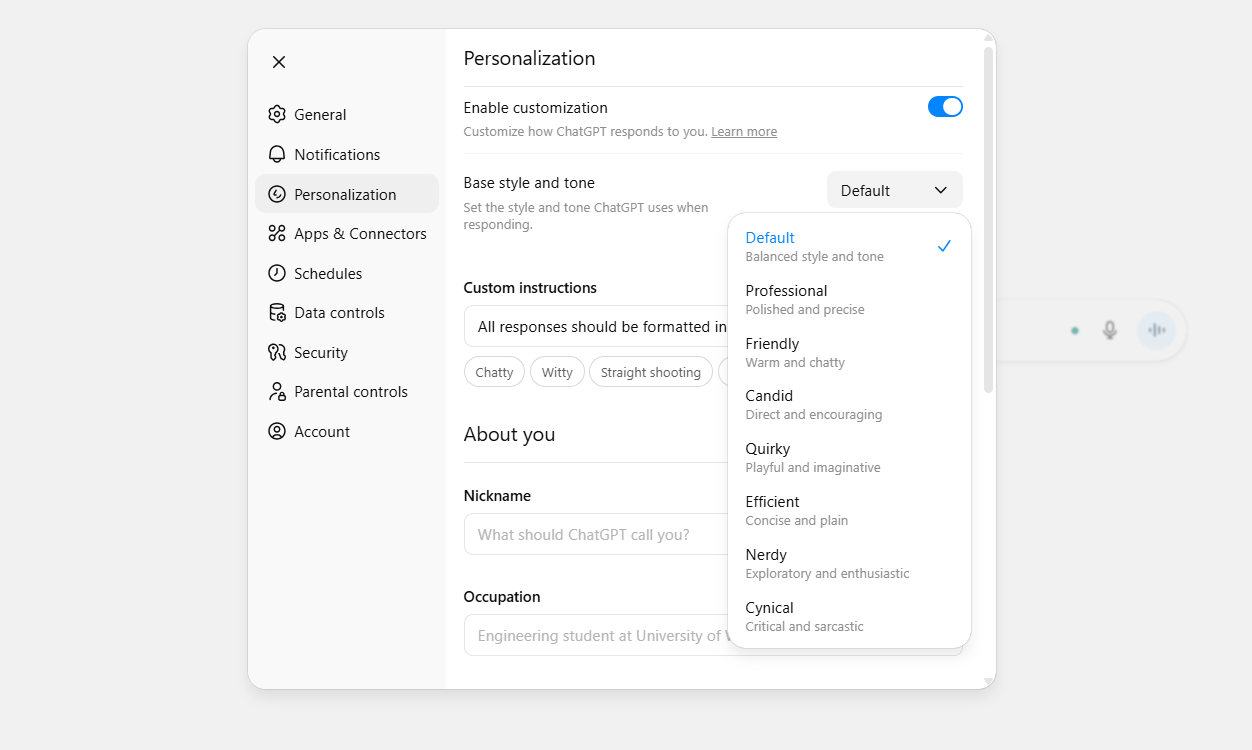The height and width of the screenshot is (750, 1252).
Task: Click the microphone icon behind dialog
Action: click(x=1109, y=330)
